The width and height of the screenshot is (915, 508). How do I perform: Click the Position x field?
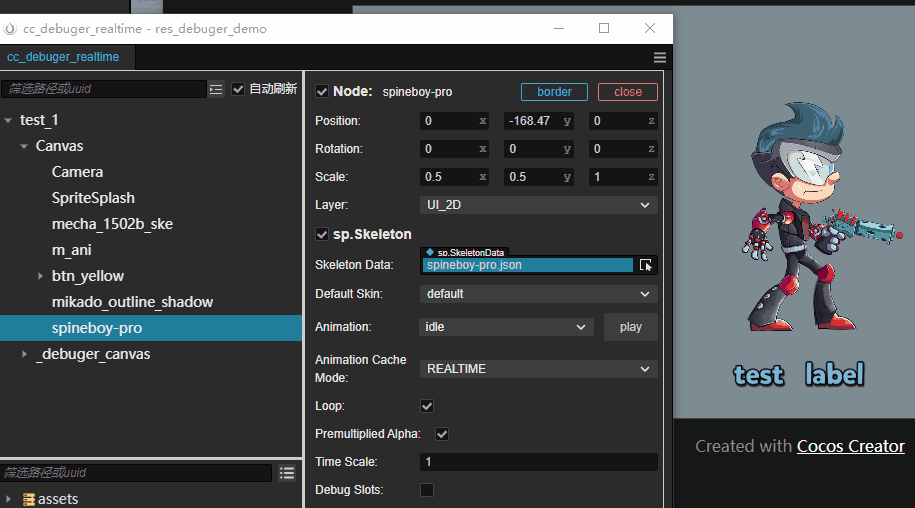pos(455,121)
